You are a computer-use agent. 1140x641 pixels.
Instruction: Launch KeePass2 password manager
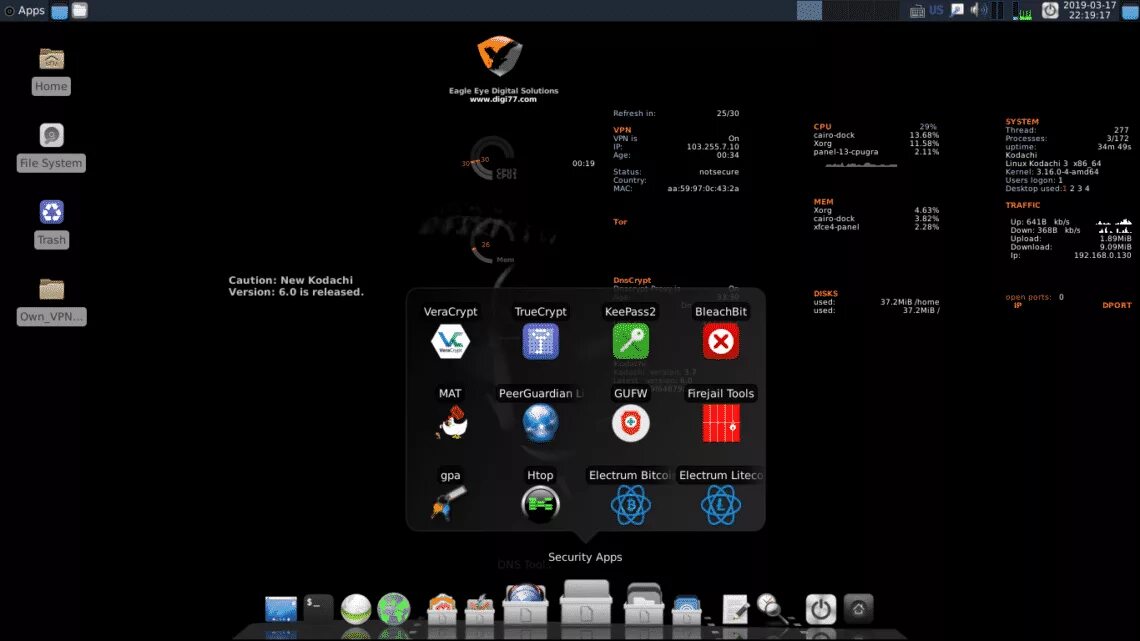(630, 341)
